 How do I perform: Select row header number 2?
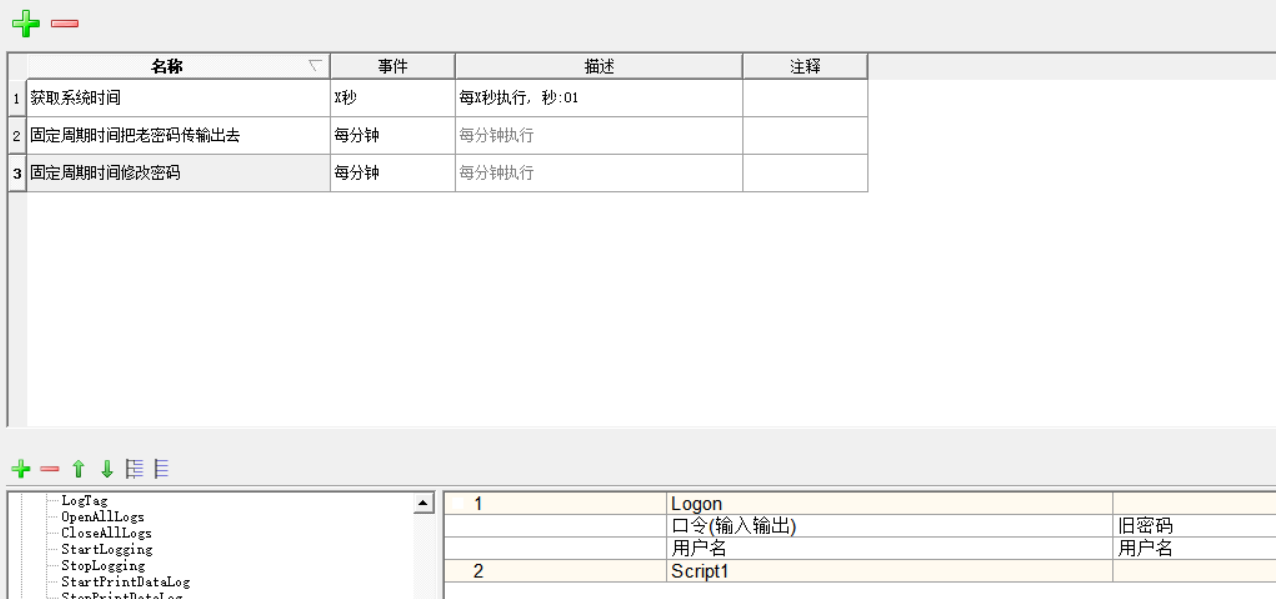coord(17,135)
